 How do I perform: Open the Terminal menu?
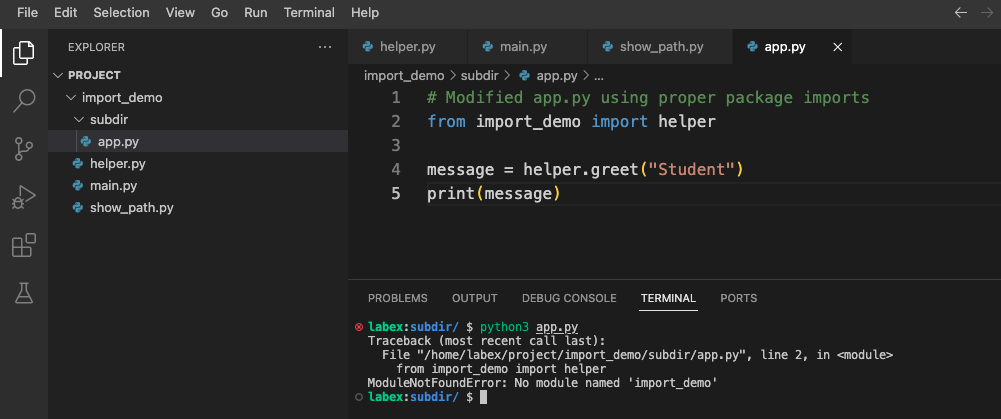(x=309, y=13)
